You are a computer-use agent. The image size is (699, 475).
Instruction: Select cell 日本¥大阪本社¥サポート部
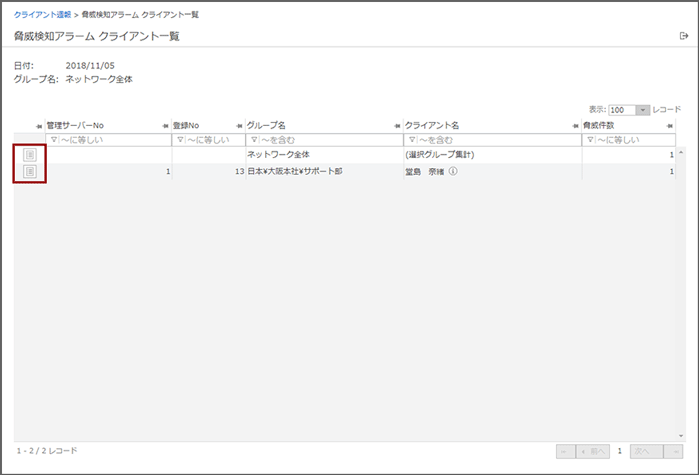tap(295, 171)
